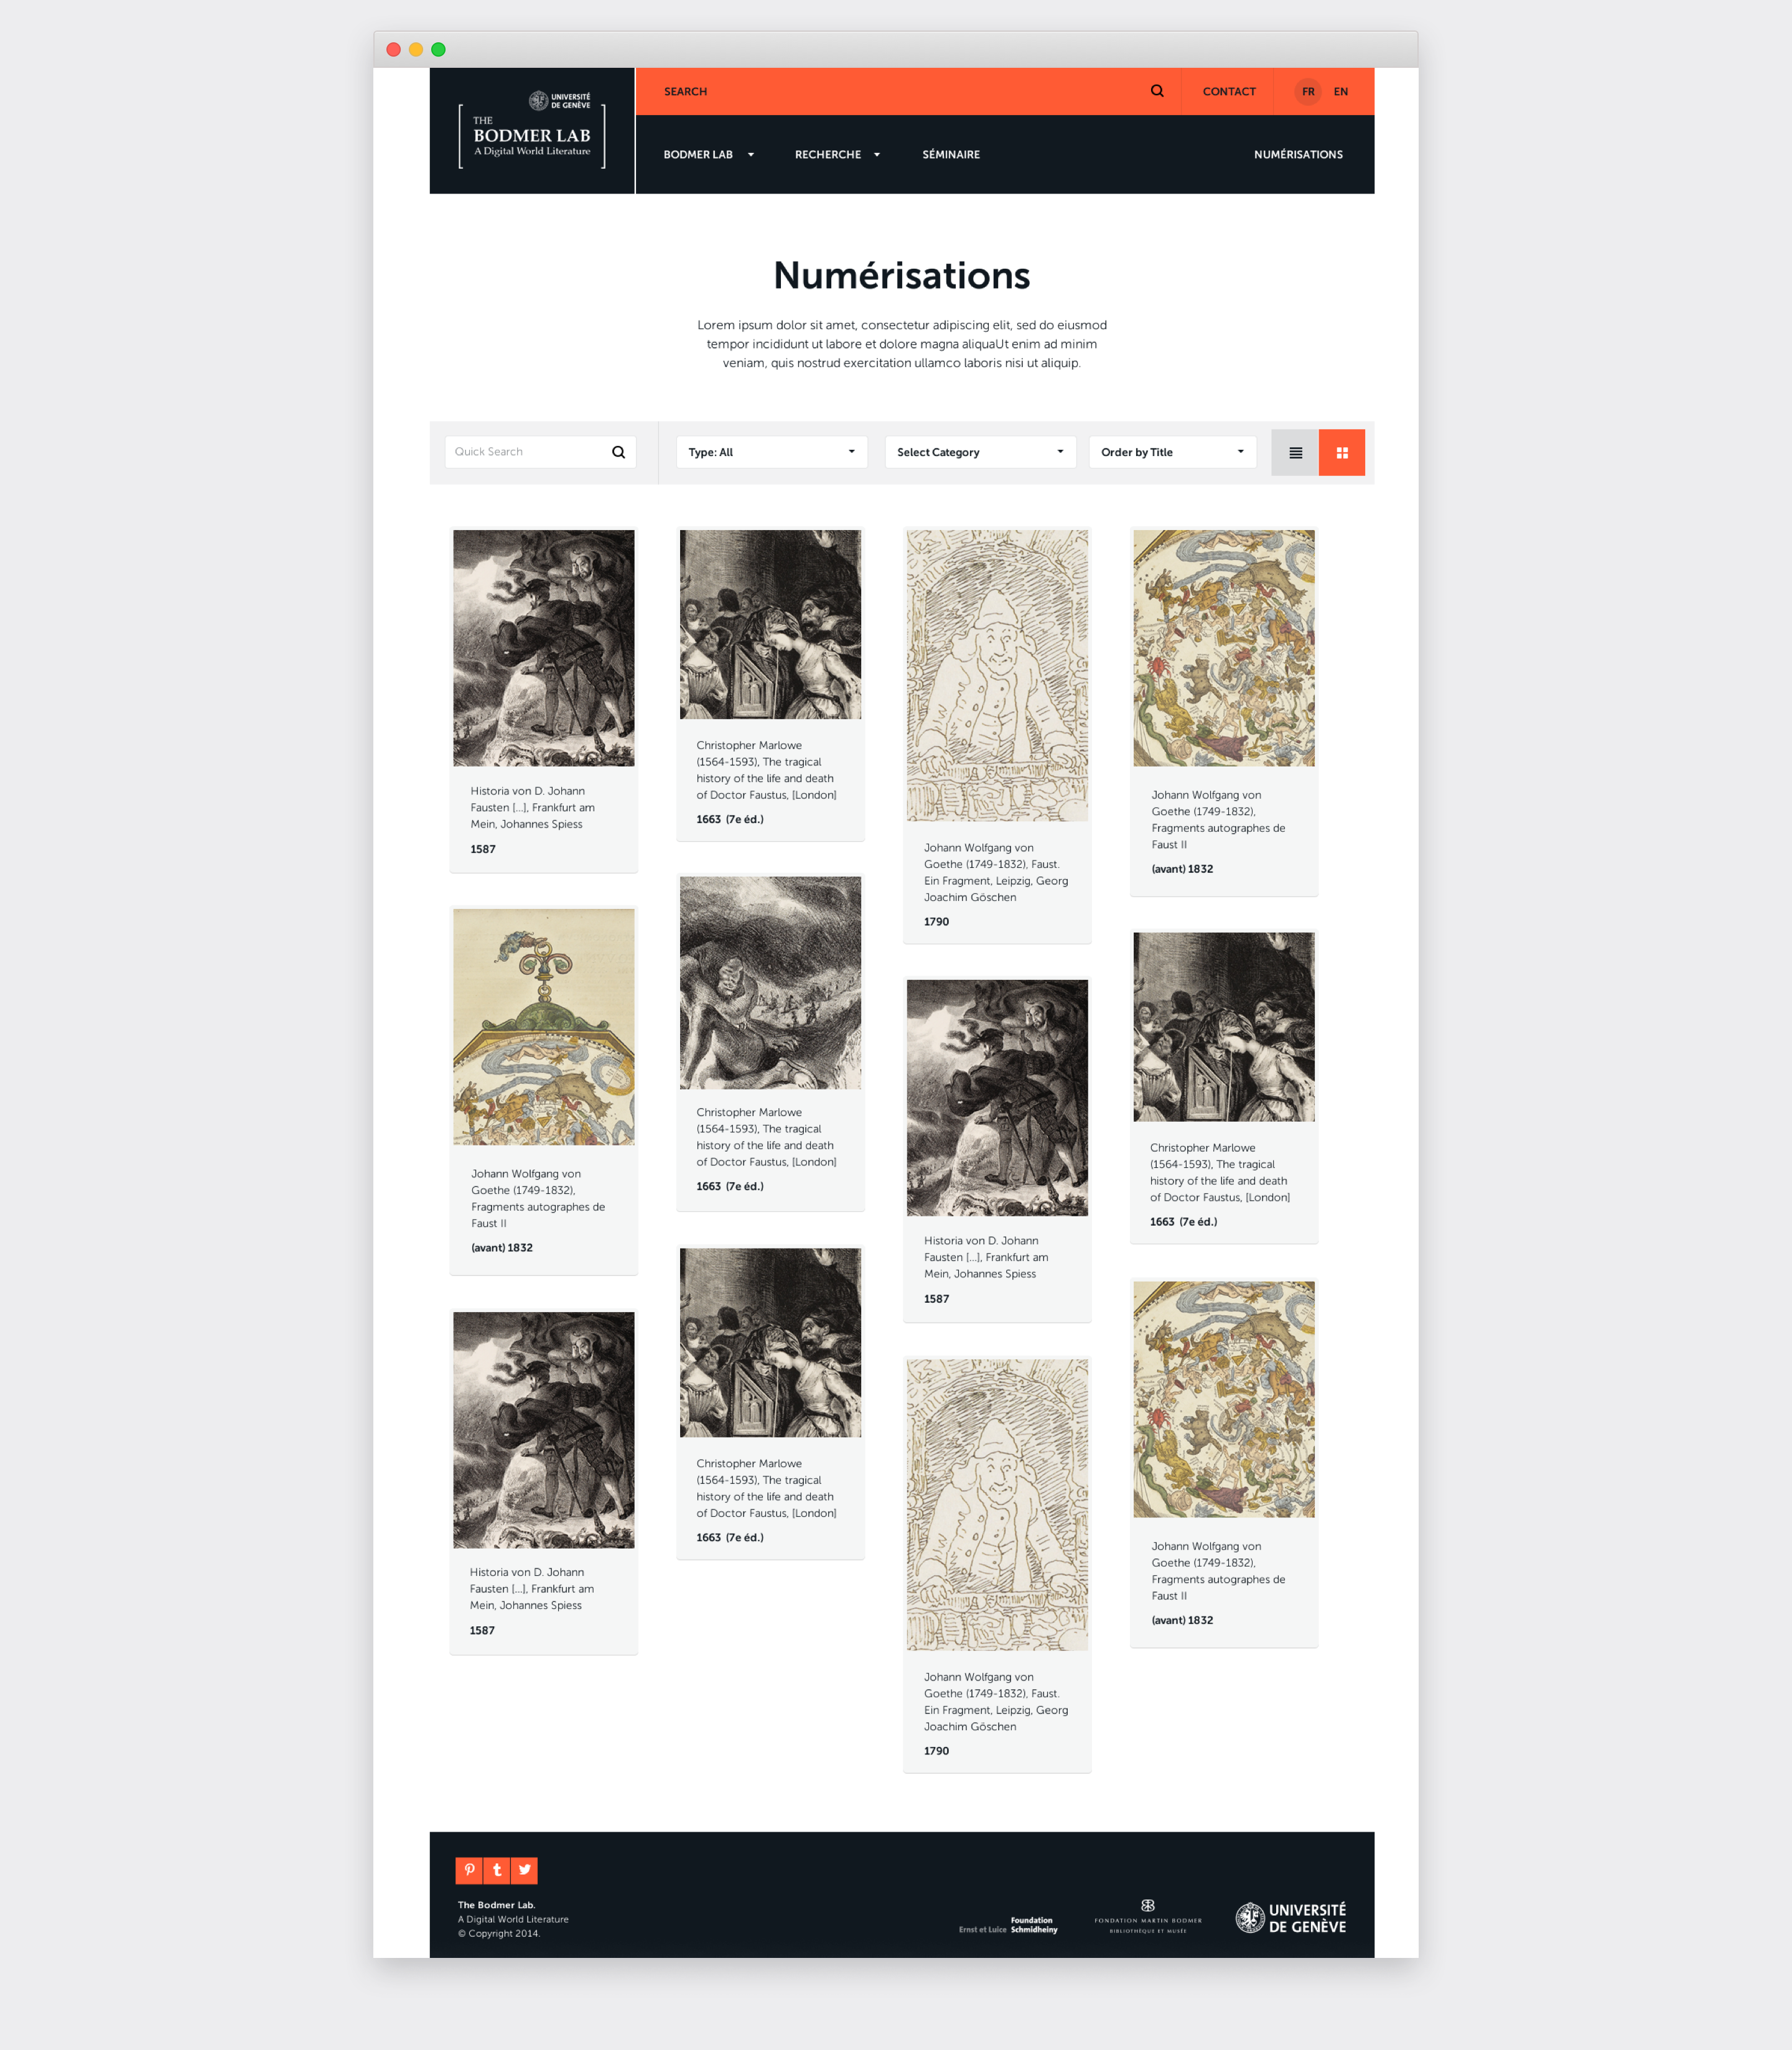Go to the Contact page

[x=1229, y=91]
